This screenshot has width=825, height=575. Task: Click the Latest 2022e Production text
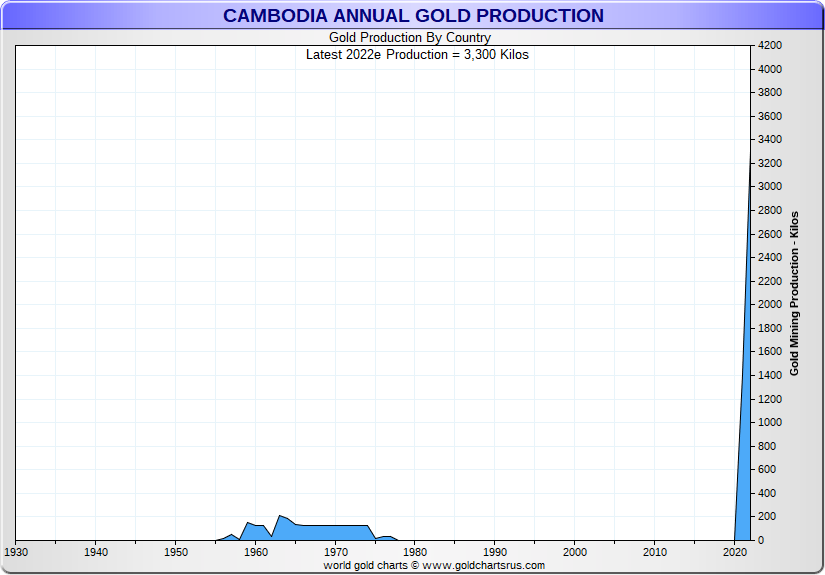(417, 55)
